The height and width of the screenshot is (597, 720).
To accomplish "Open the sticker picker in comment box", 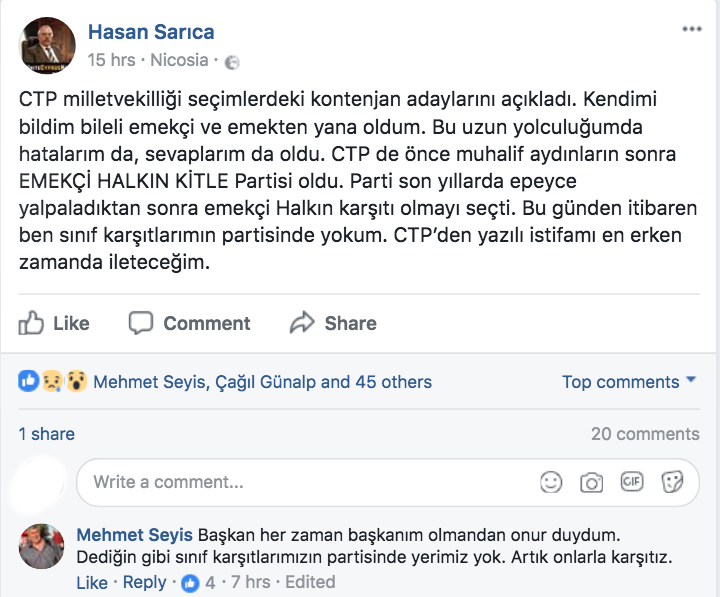I will pyautogui.click(x=672, y=482).
